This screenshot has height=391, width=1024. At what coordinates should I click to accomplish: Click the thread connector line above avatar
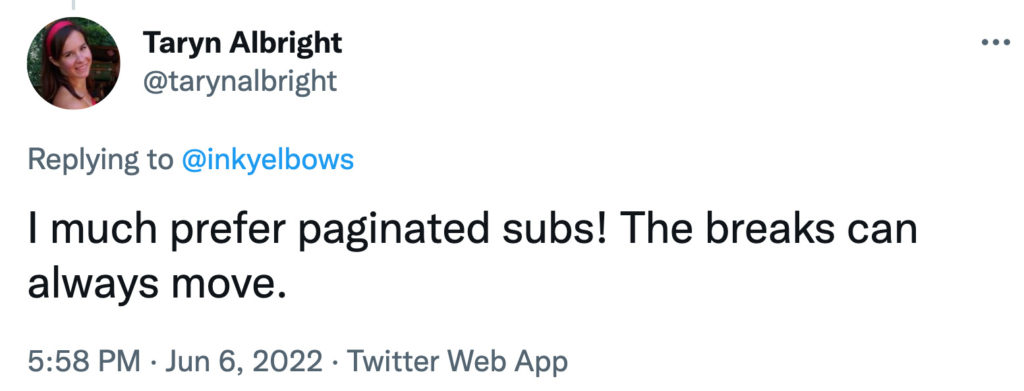click(x=73, y=5)
